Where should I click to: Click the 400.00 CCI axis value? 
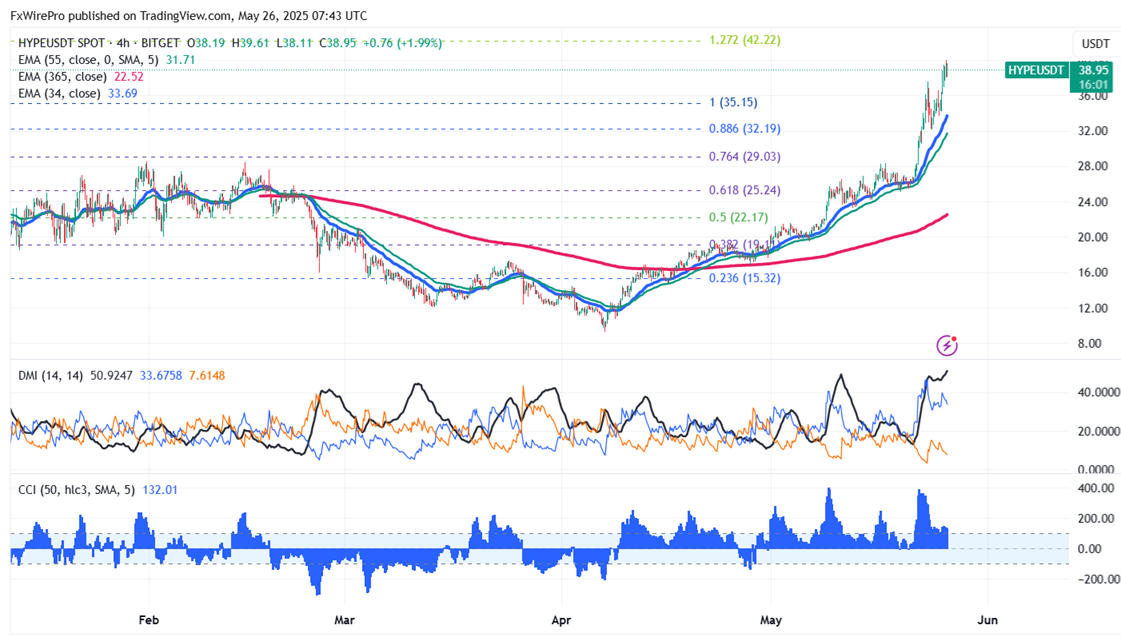[x=1096, y=488]
